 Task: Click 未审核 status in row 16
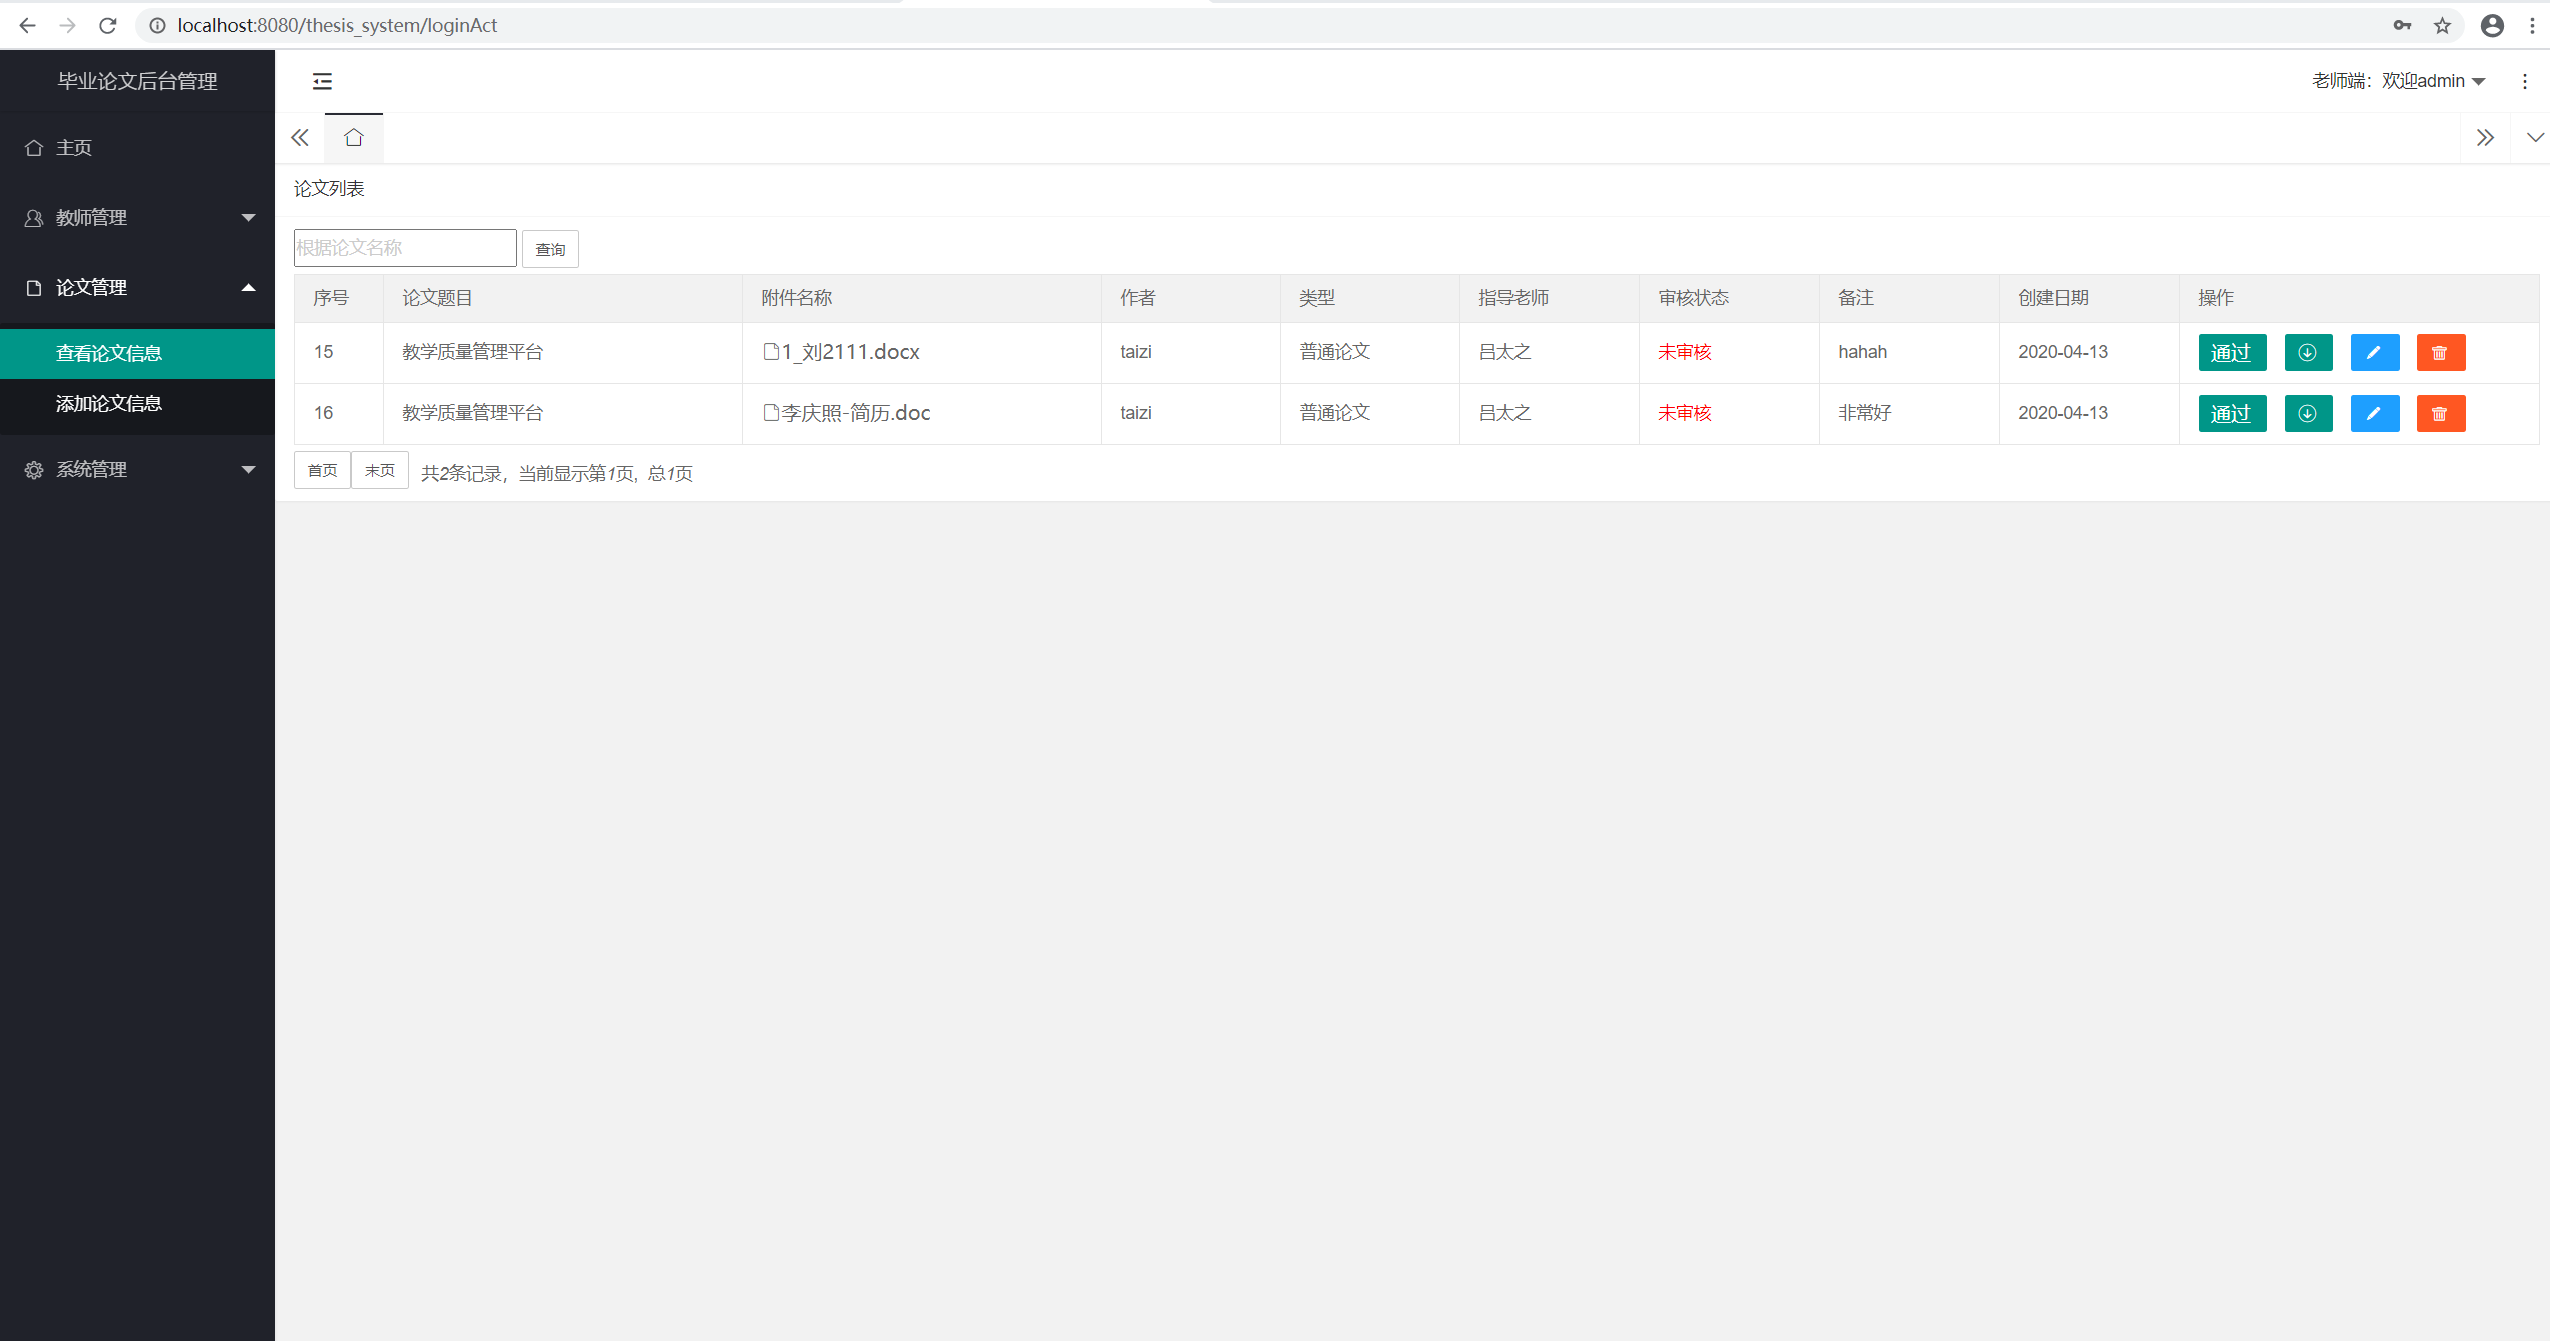(1685, 413)
